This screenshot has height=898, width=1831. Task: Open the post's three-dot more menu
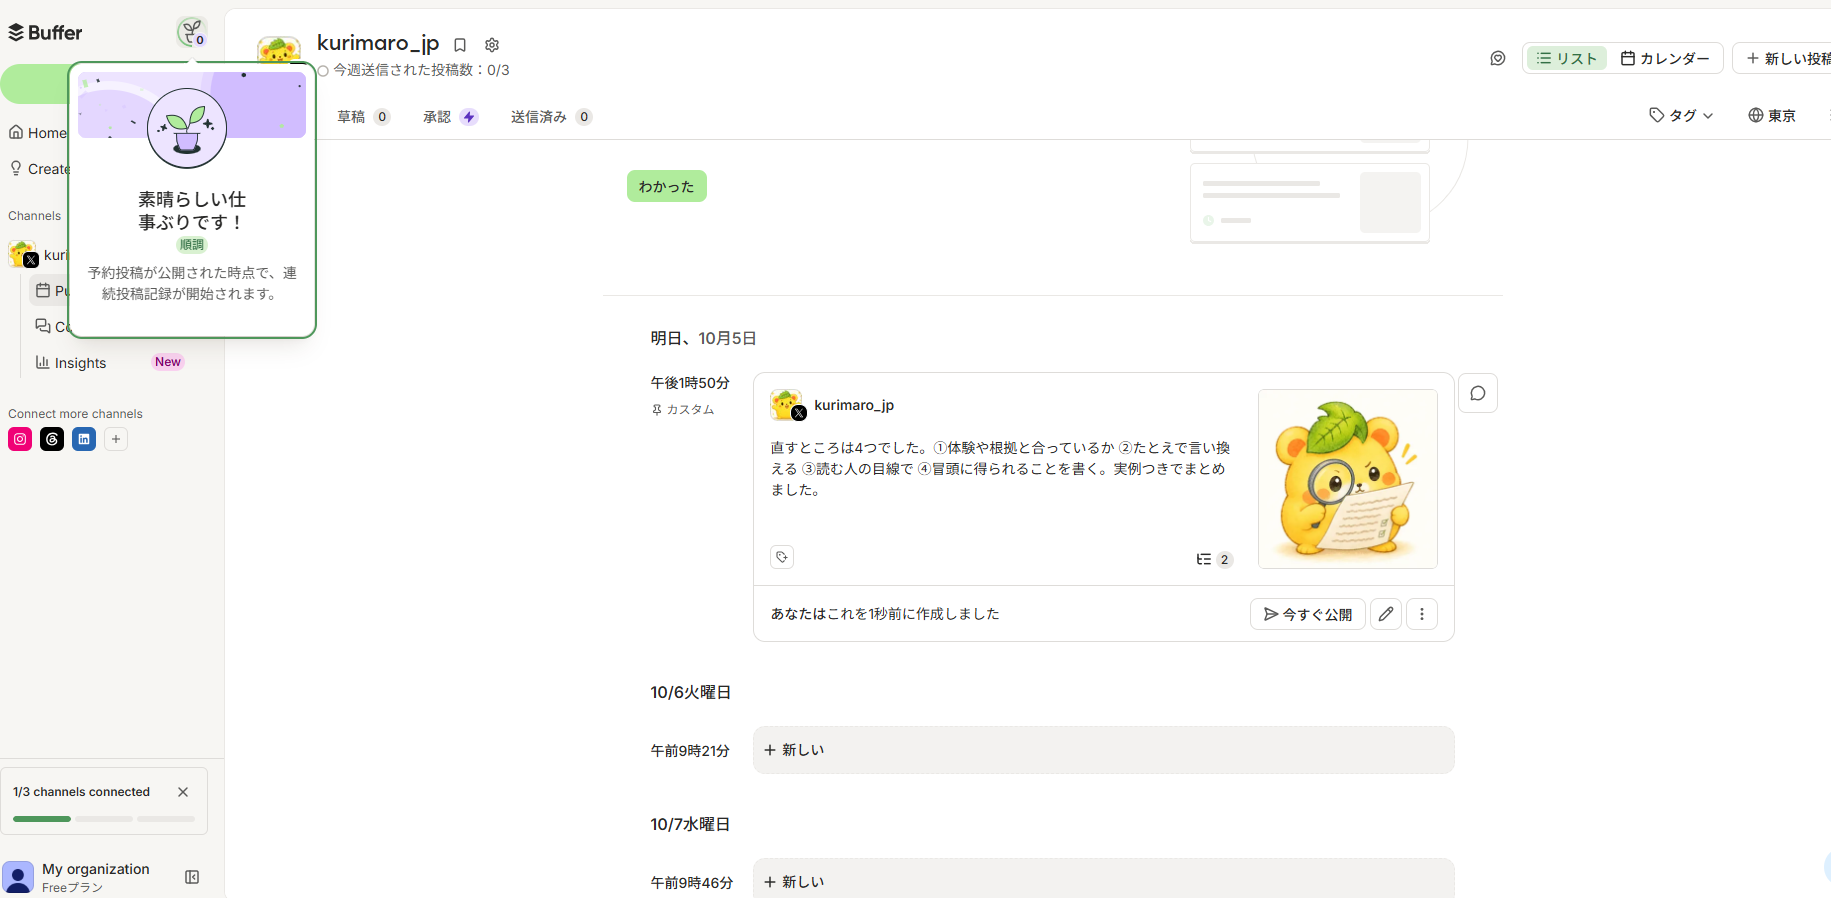[x=1422, y=614]
